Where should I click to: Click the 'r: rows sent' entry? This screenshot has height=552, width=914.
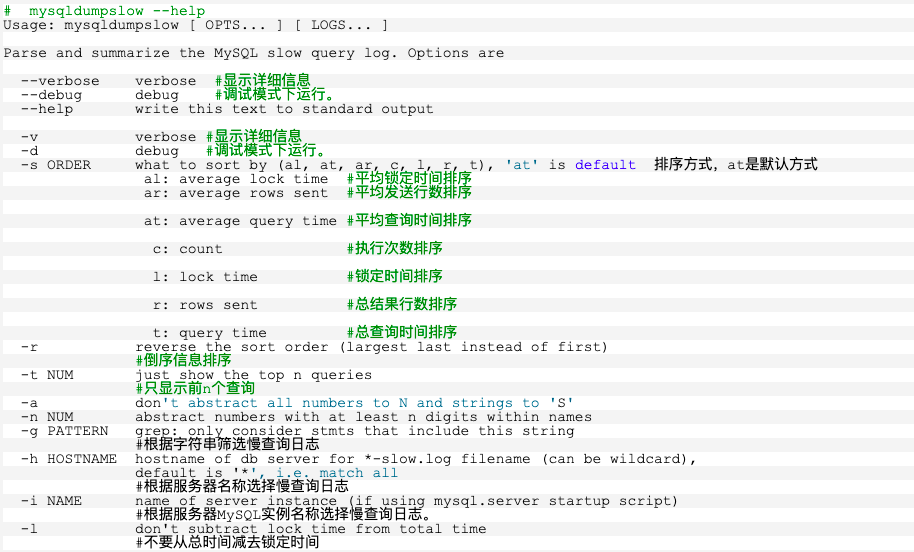(x=205, y=305)
